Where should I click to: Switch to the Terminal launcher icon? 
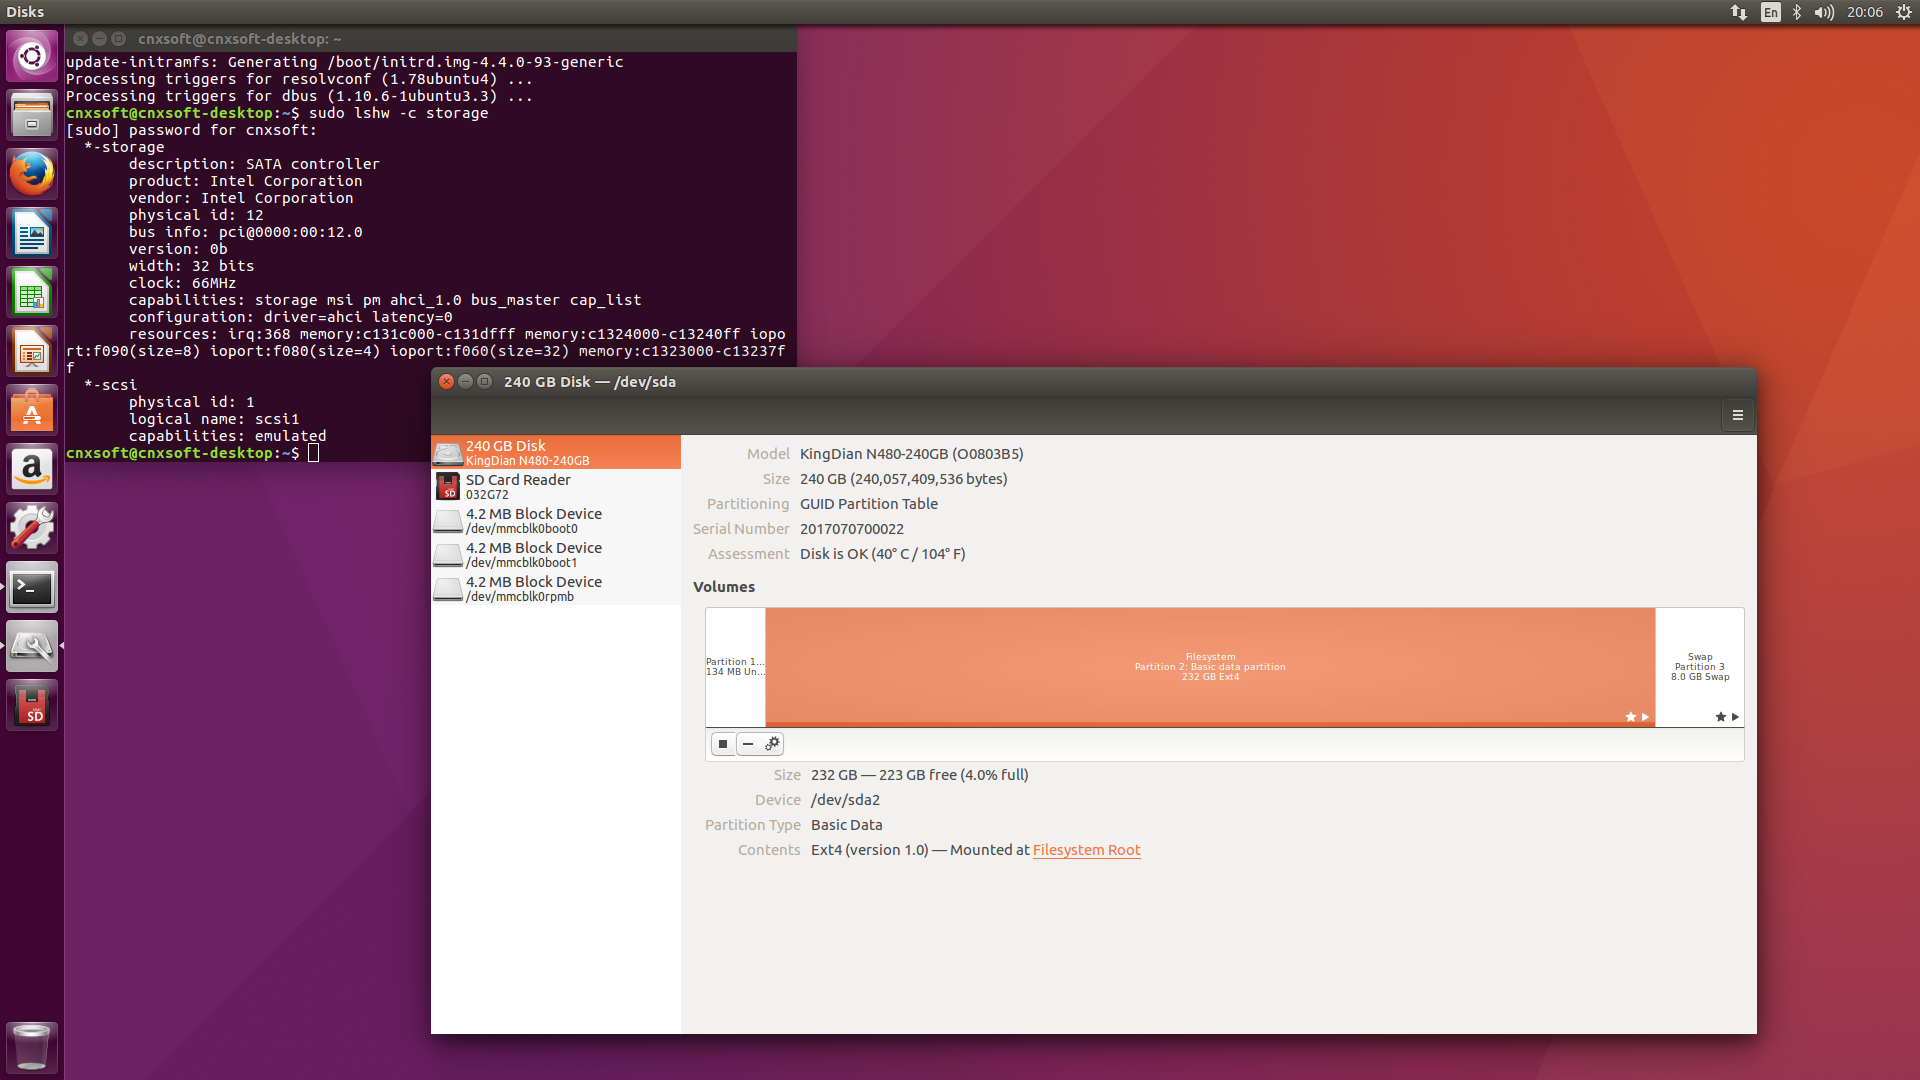[32, 587]
